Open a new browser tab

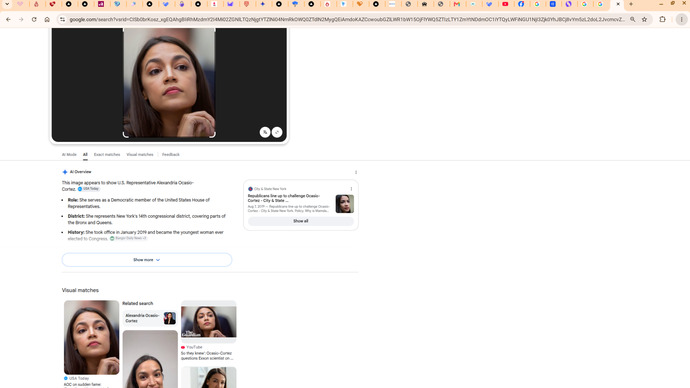click(631, 4)
